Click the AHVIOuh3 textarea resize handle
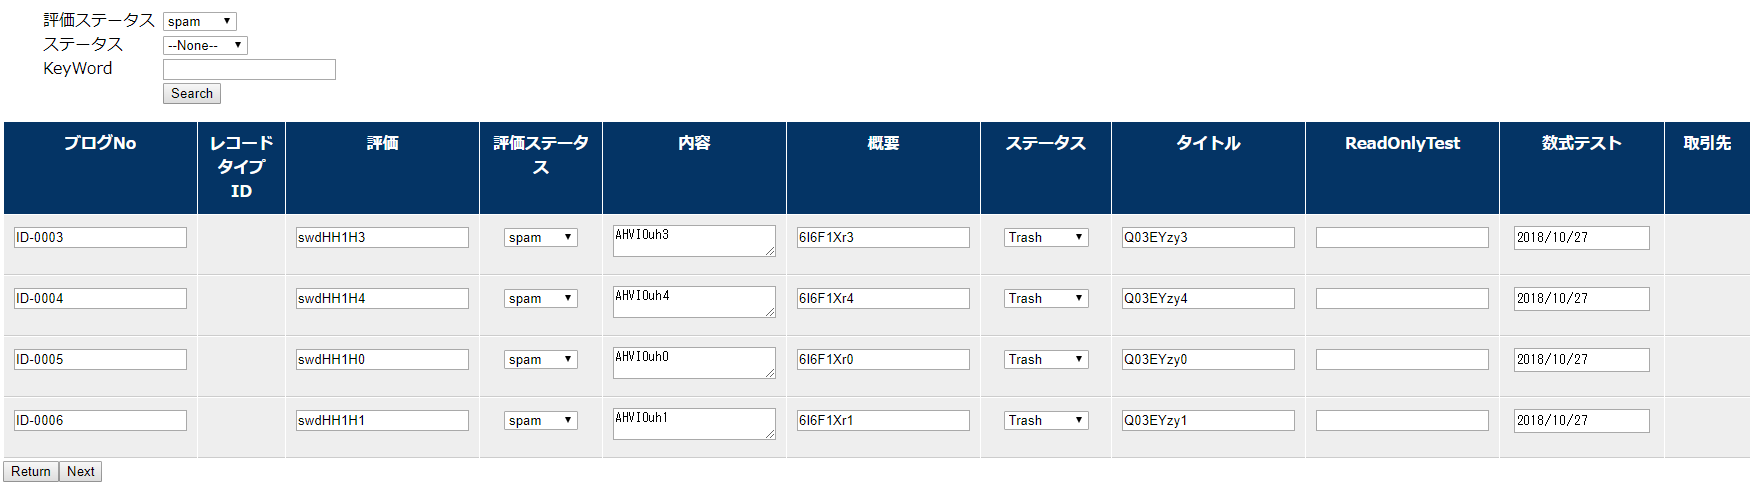Viewport: 1757px width, 503px height. [770, 251]
